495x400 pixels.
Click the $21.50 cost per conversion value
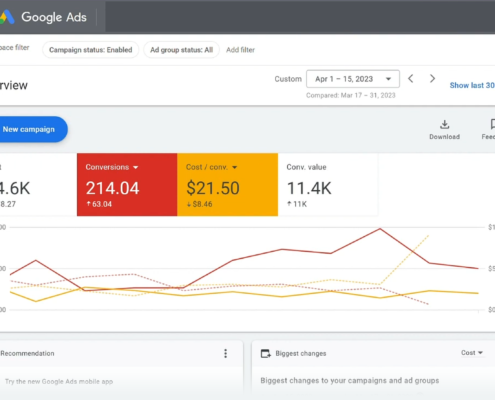(213, 188)
